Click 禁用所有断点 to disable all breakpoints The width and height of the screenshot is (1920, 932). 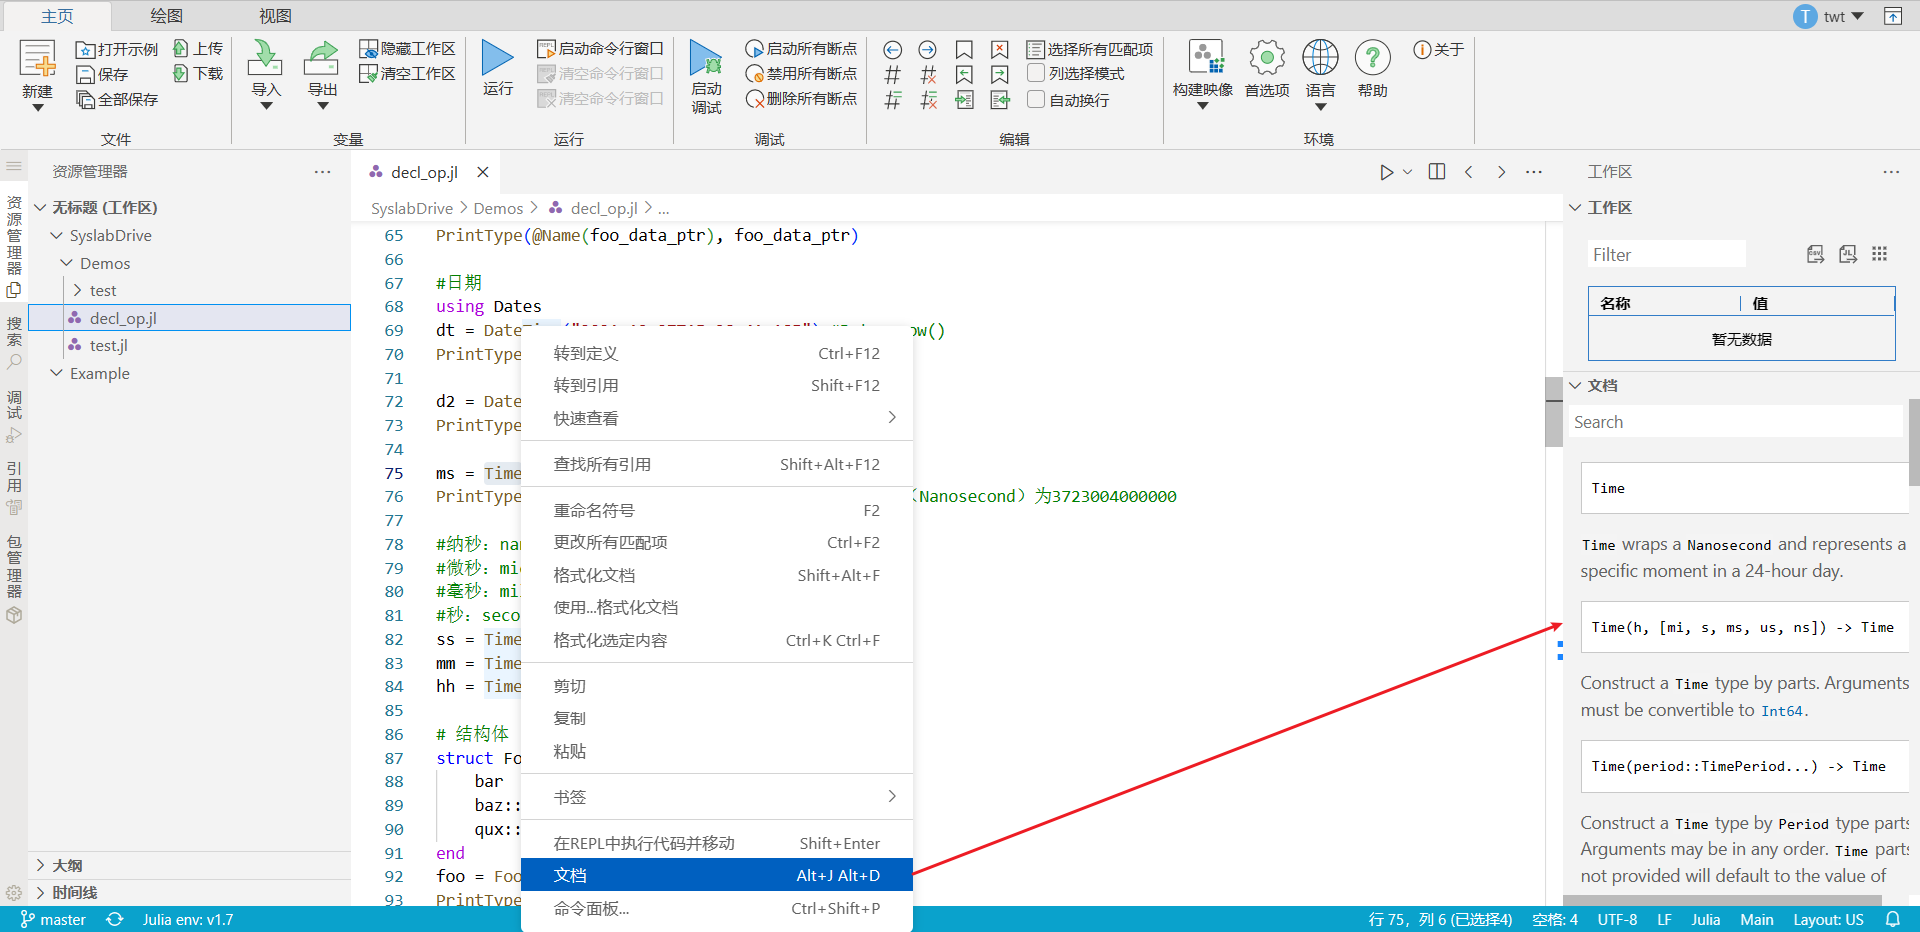click(801, 73)
